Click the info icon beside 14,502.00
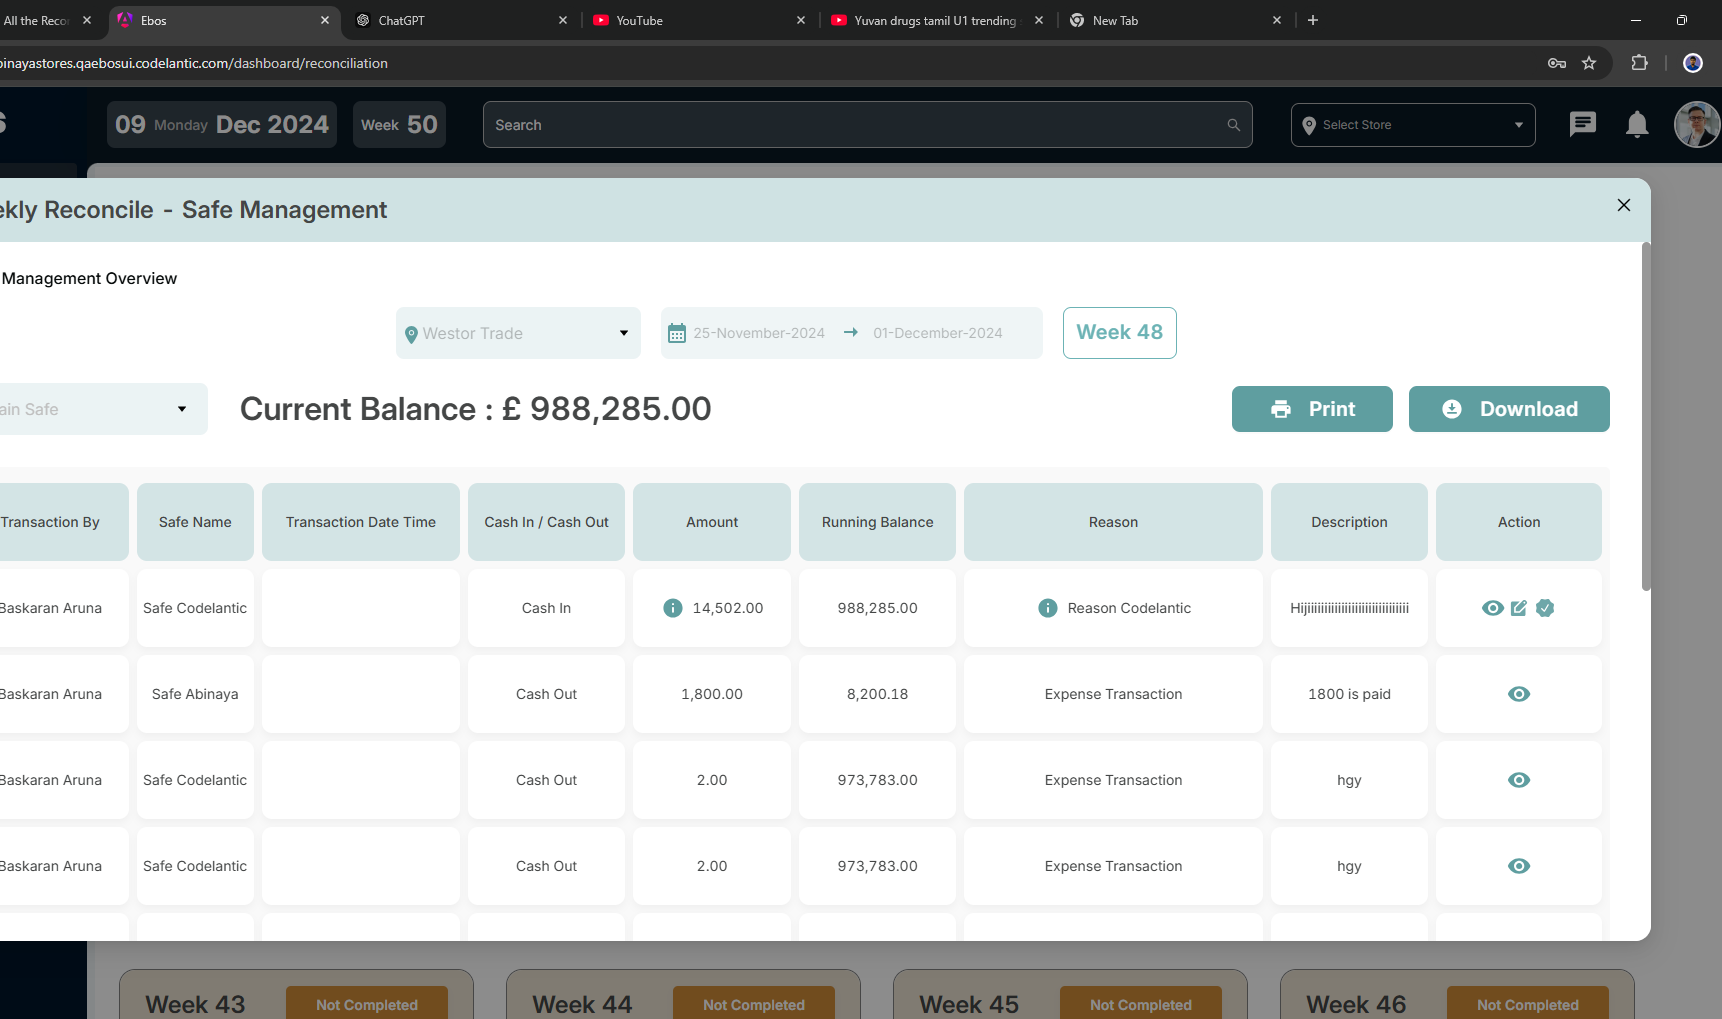 pyautogui.click(x=673, y=608)
